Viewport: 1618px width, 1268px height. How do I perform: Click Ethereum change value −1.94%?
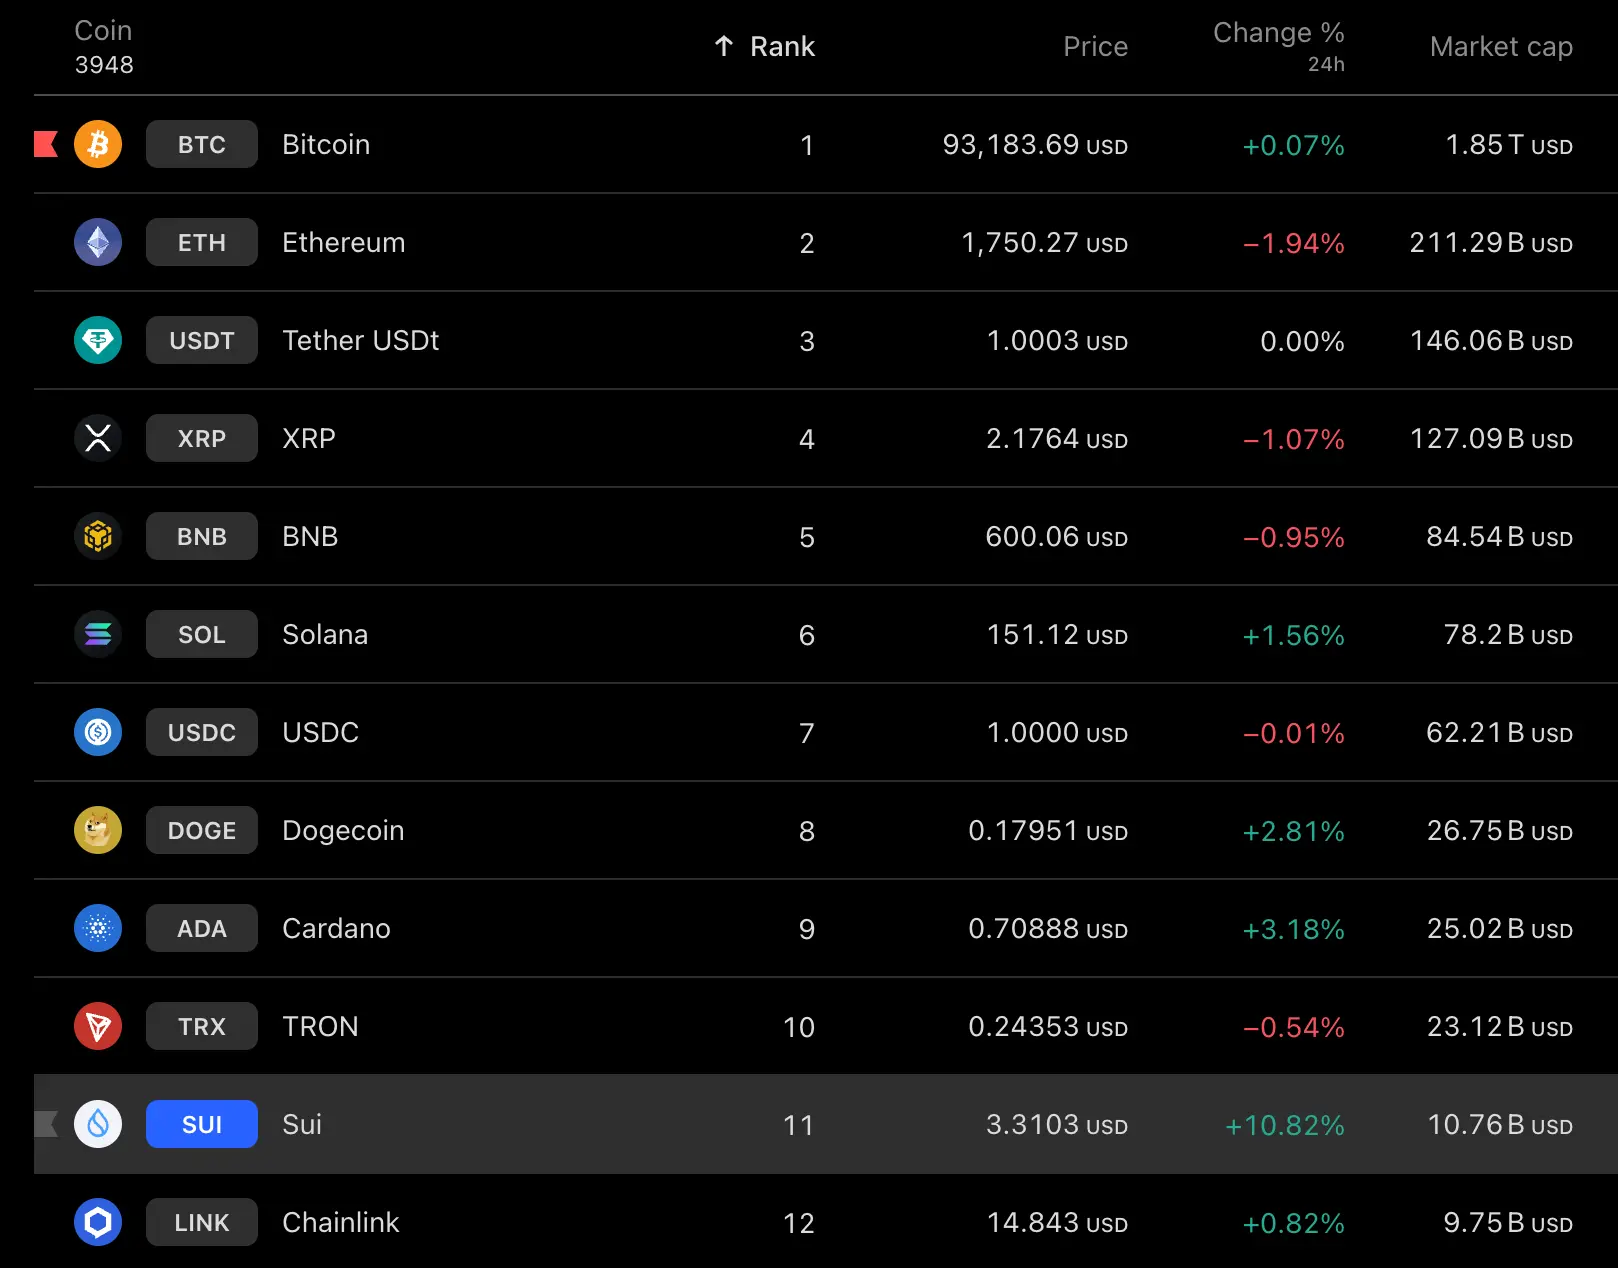[1293, 243]
